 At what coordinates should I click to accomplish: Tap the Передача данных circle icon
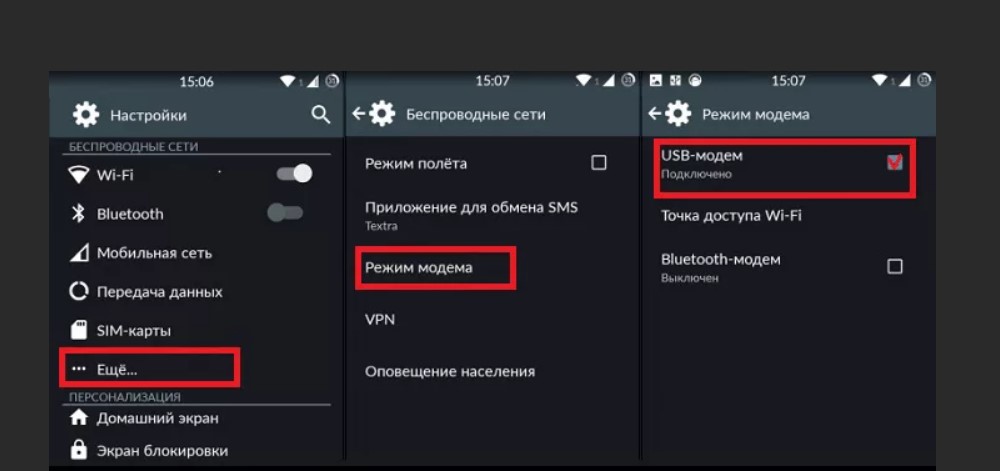[78, 292]
